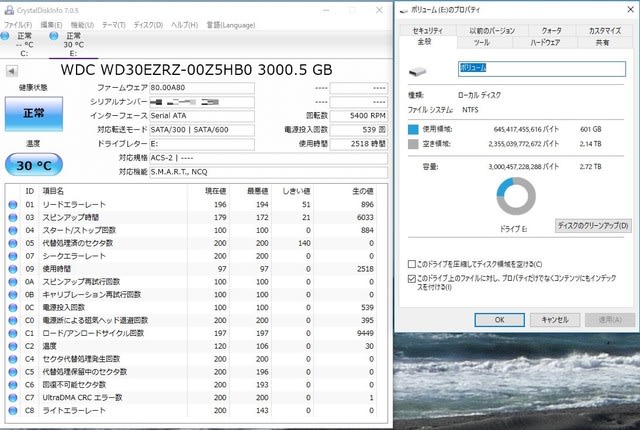This screenshot has height=430, width=640.
Task: Click the 生の値 column header
Action: coord(362,191)
